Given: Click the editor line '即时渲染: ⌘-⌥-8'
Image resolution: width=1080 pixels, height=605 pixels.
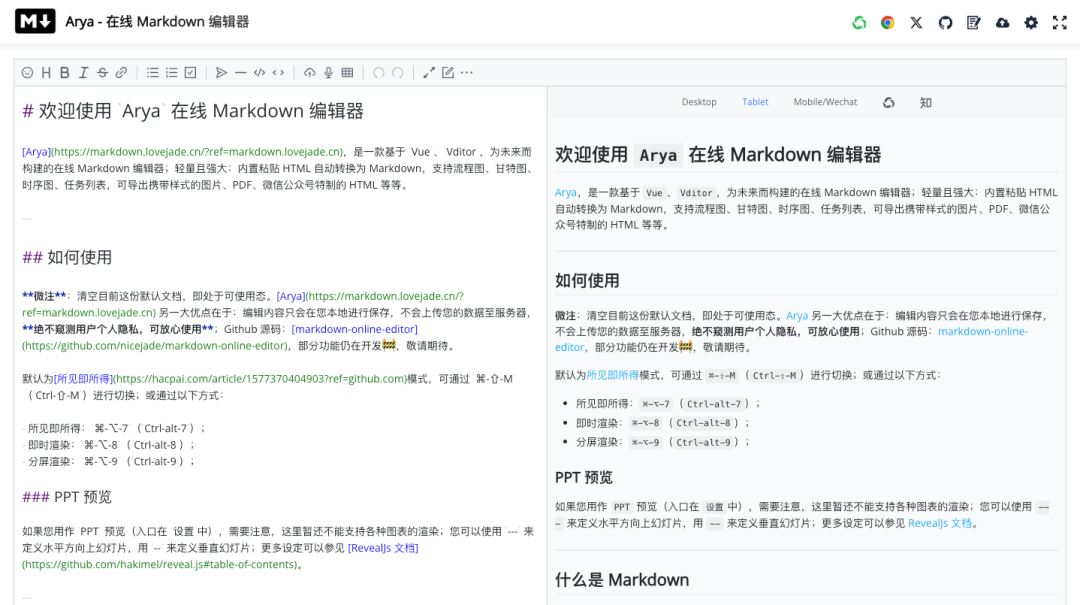Looking at the screenshot, I should click(109, 445).
